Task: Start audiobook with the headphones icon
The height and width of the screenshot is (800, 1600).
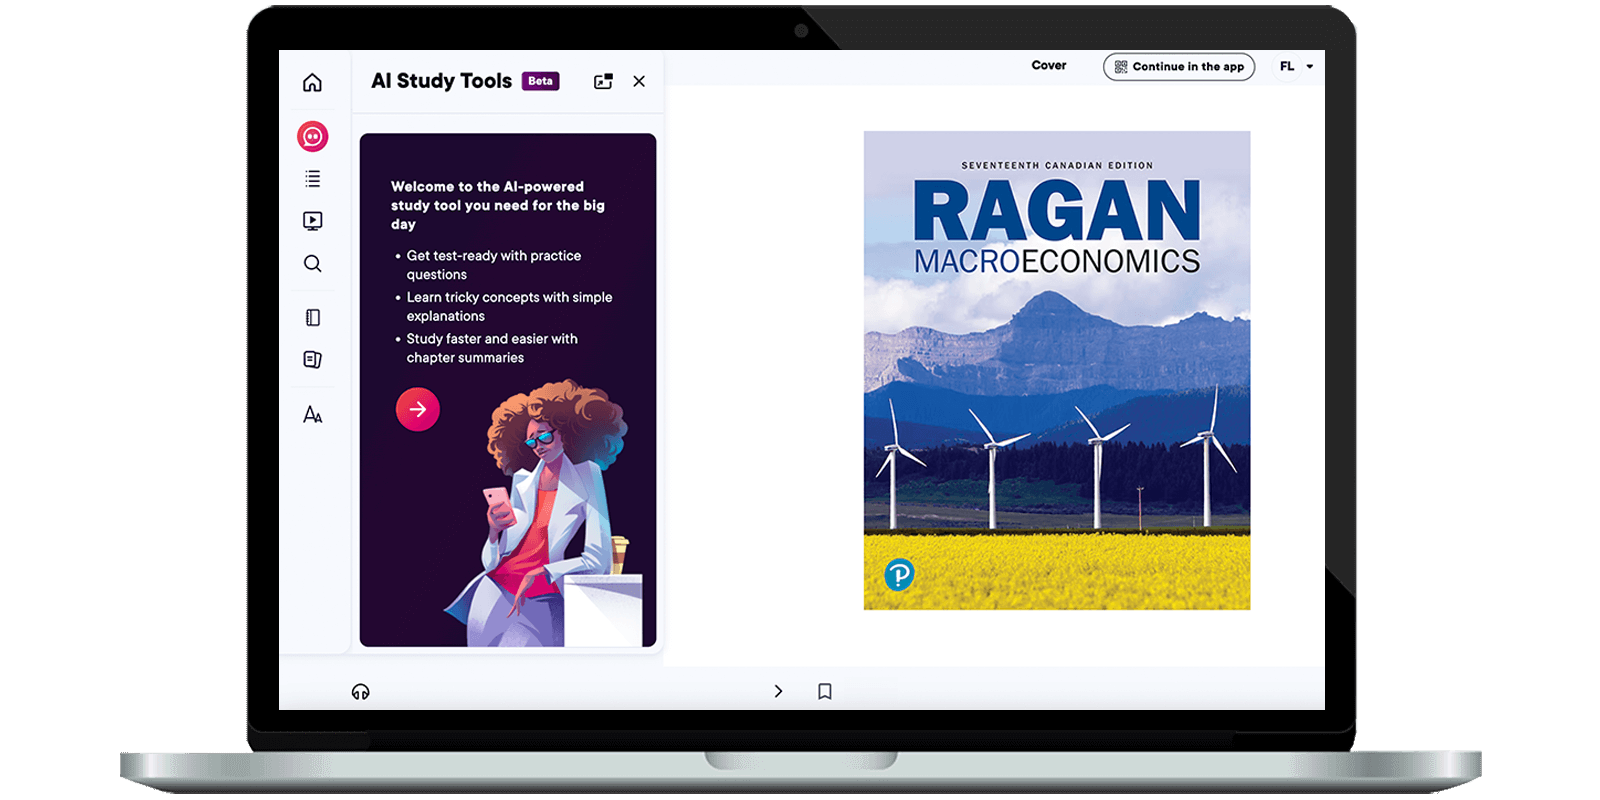Action: tap(361, 692)
